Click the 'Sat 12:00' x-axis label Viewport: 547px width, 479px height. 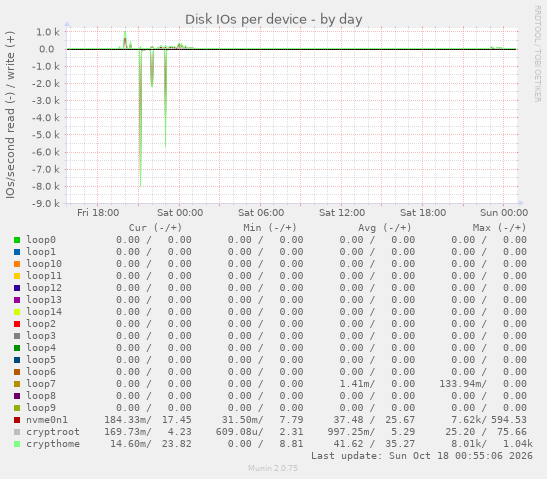[x=342, y=212]
